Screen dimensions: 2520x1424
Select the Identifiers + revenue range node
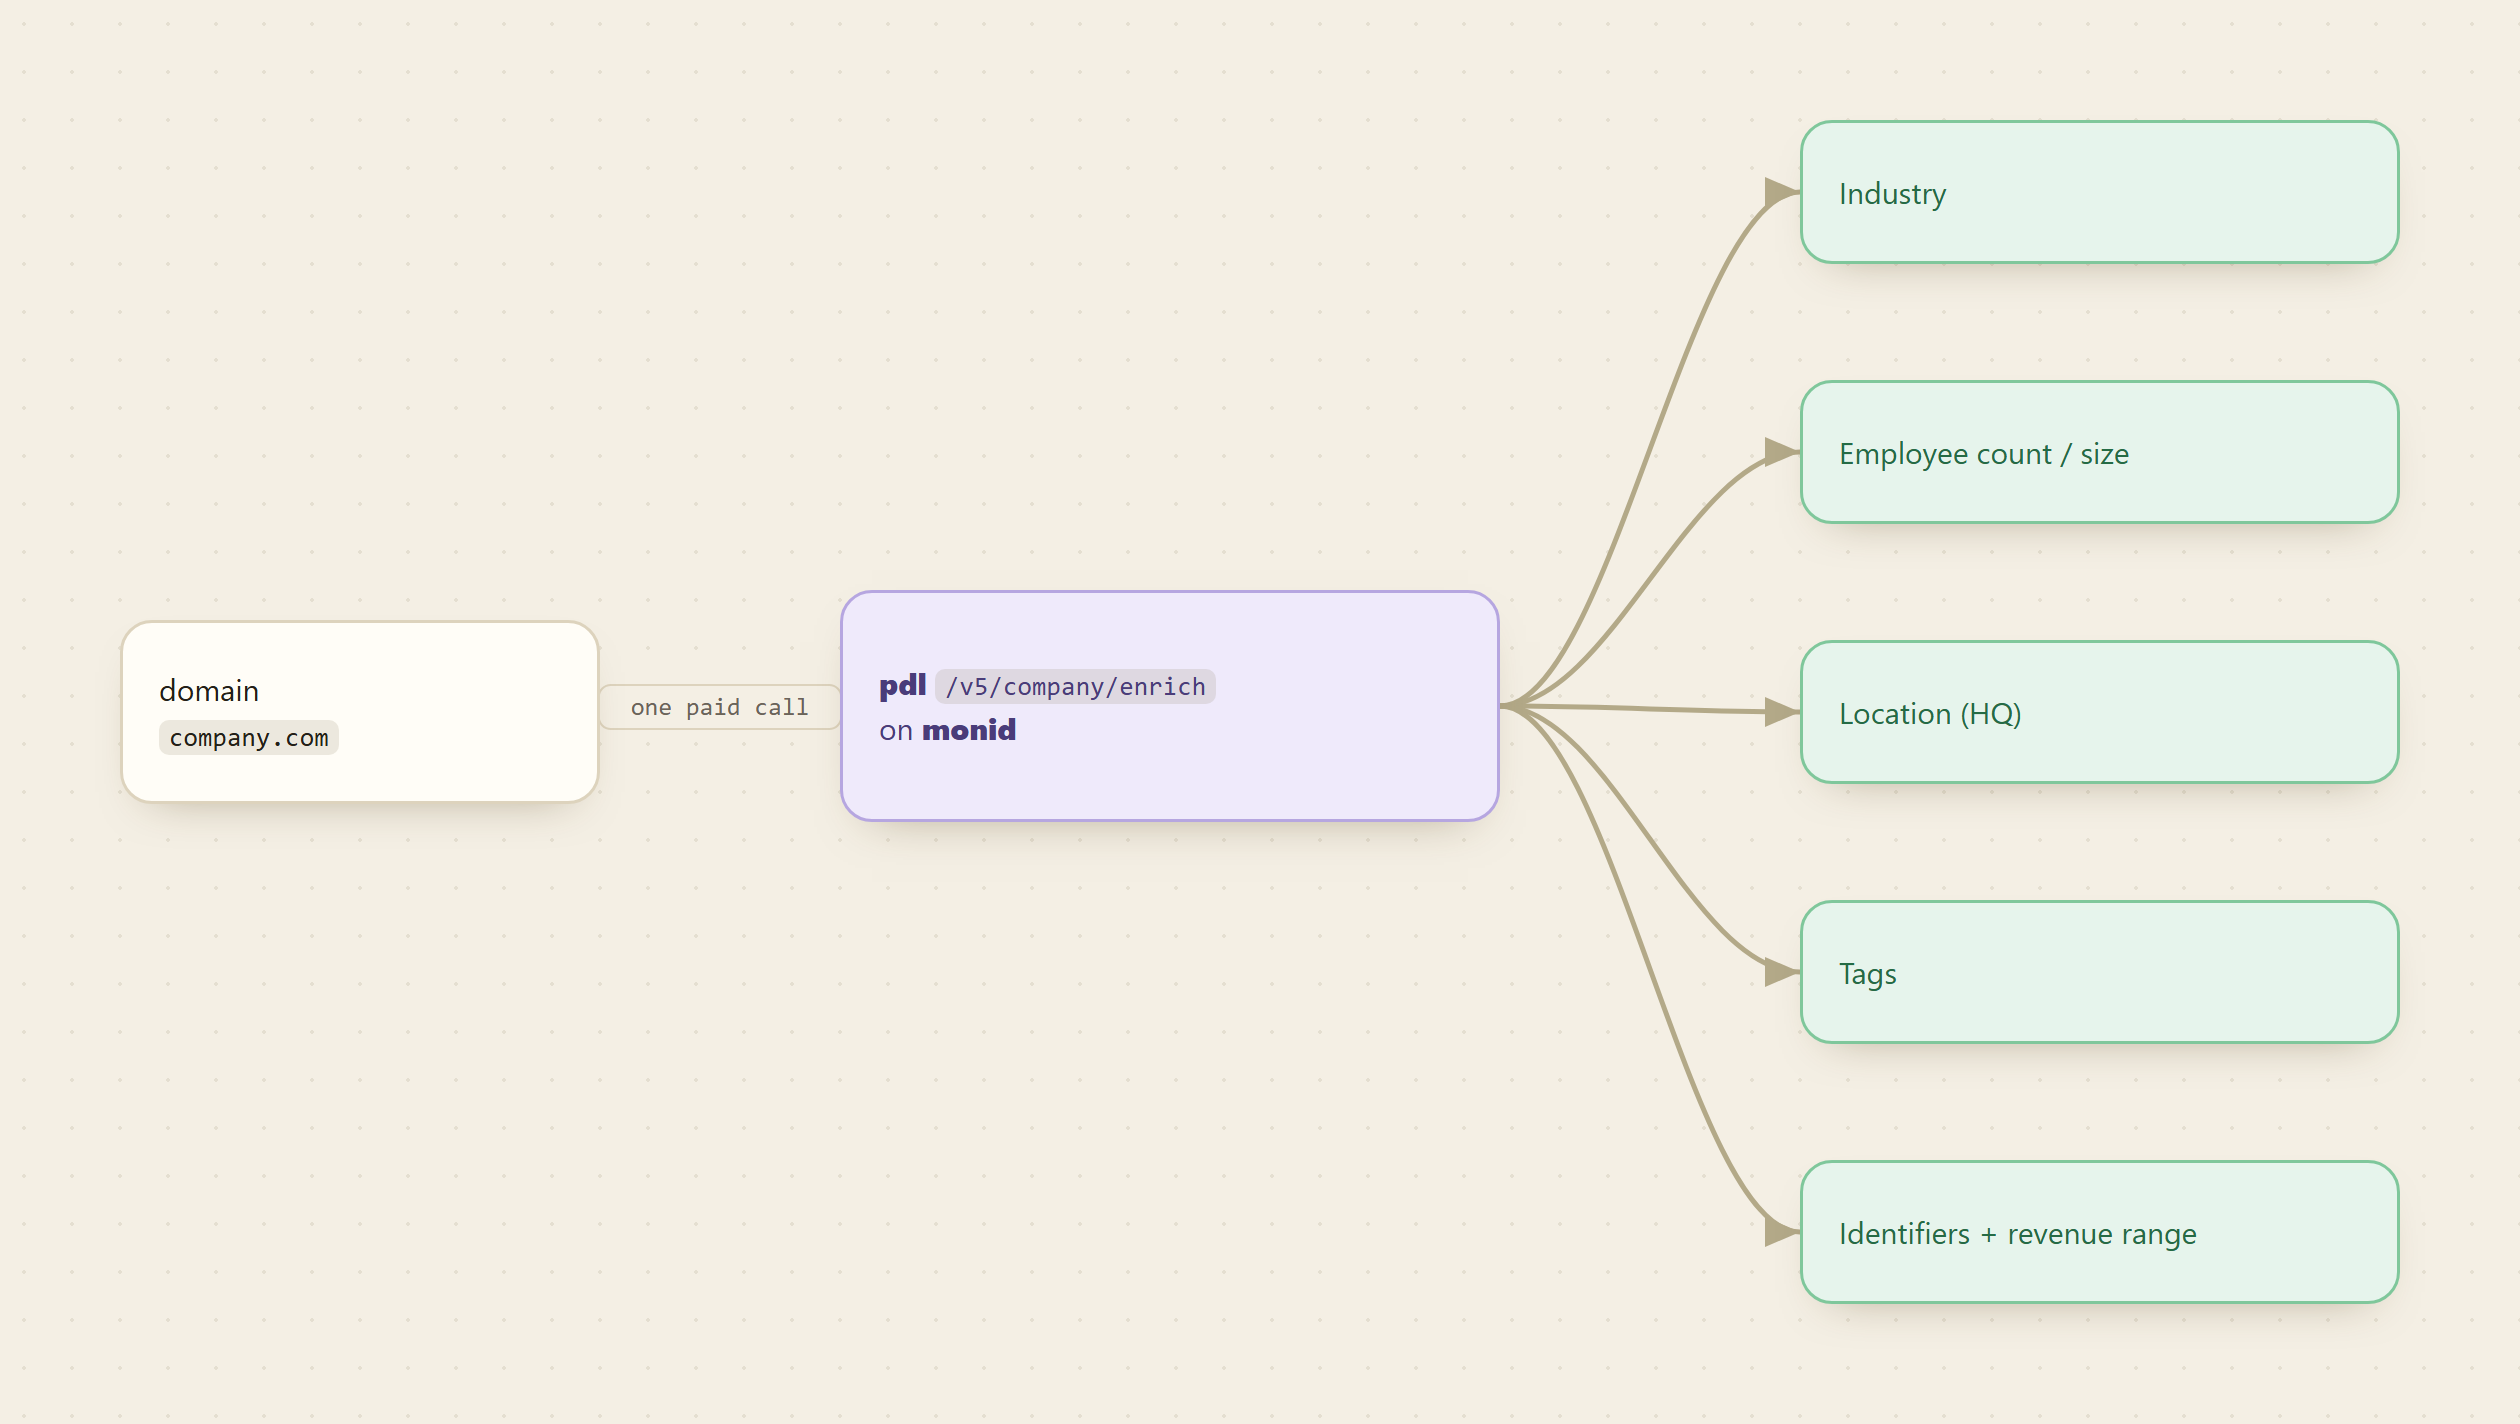point(2100,1232)
